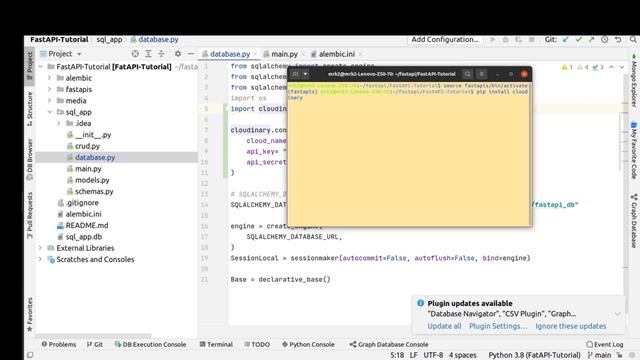Collapse the sql_app folder
640x360 pixels.
[50, 112]
